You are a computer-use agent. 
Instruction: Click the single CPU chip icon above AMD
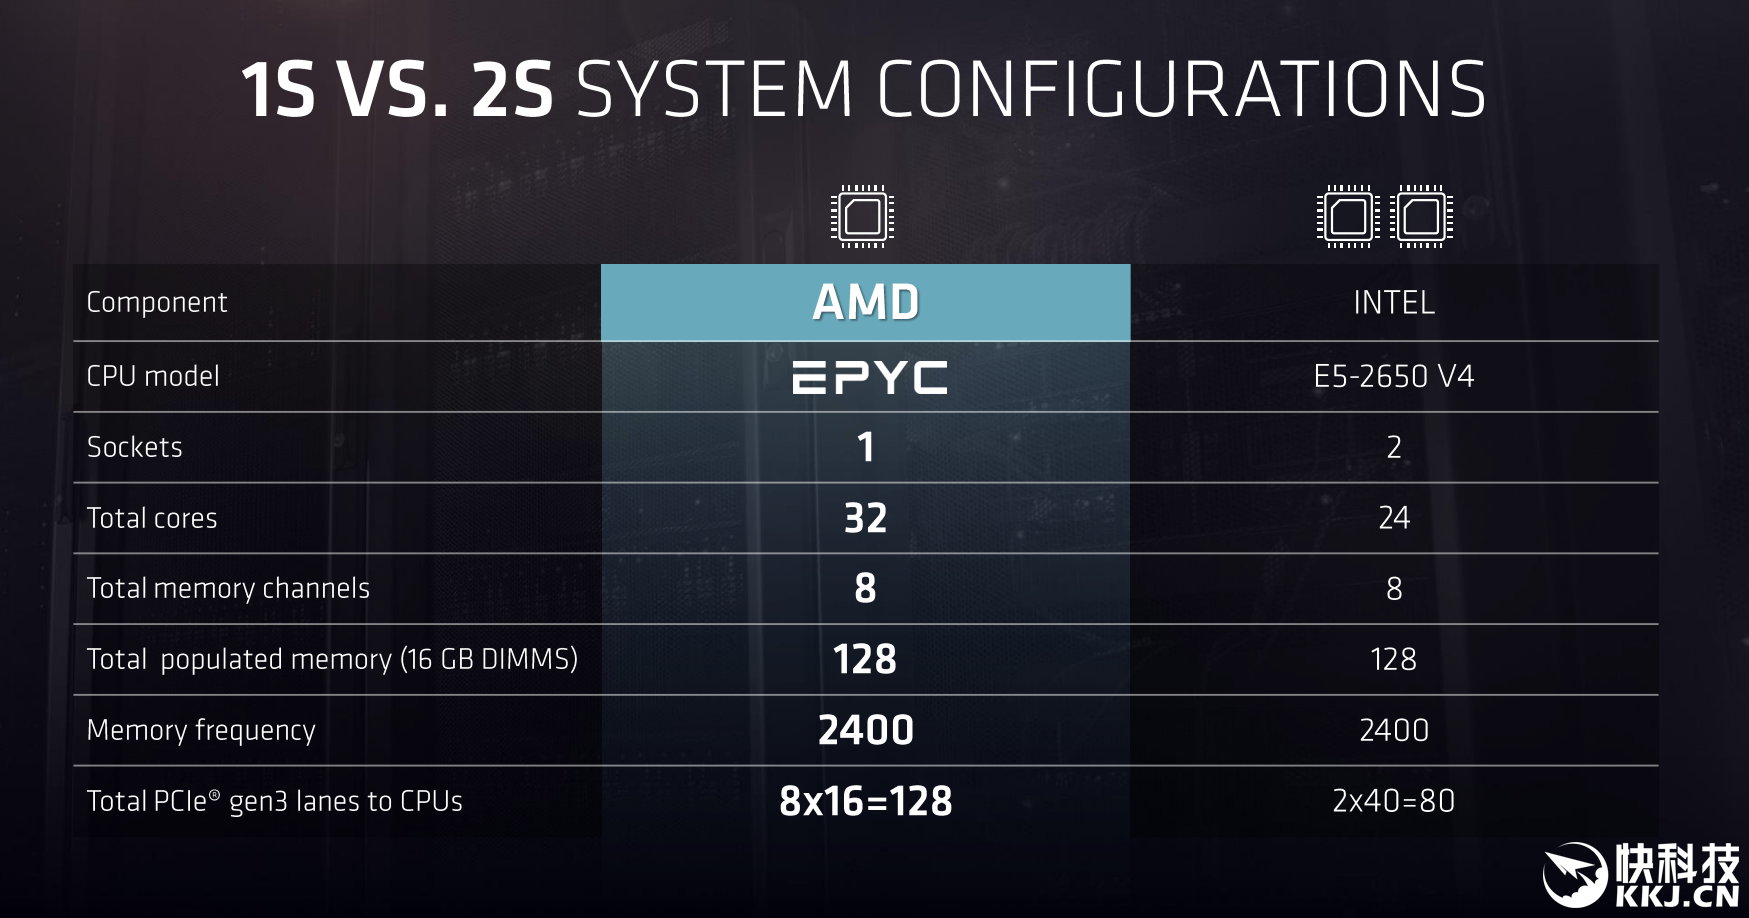pos(862,216)
